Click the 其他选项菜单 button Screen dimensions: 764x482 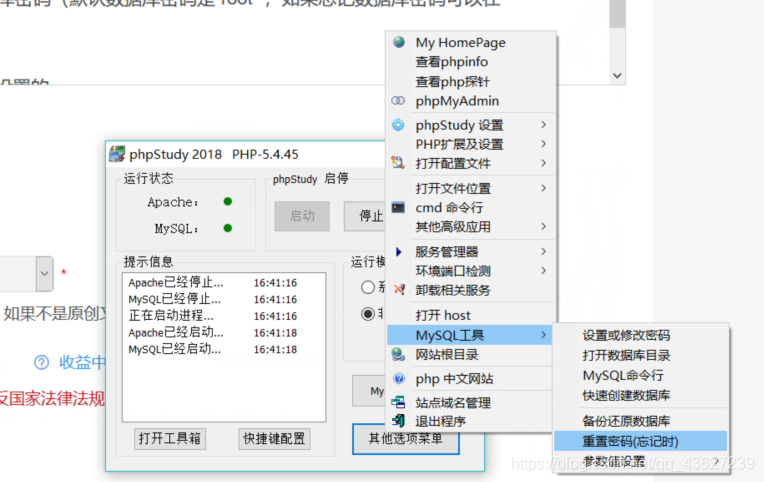[x=405, y=439]
